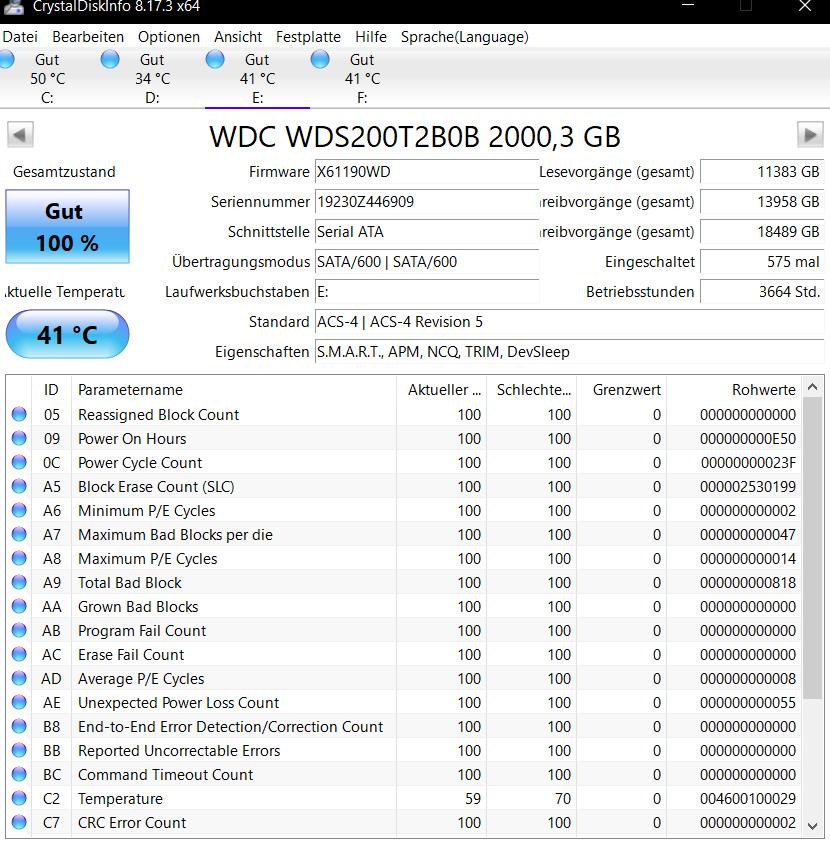
Task: Click status icon of Maximum P/E Cycles
Action: (19, 558)
